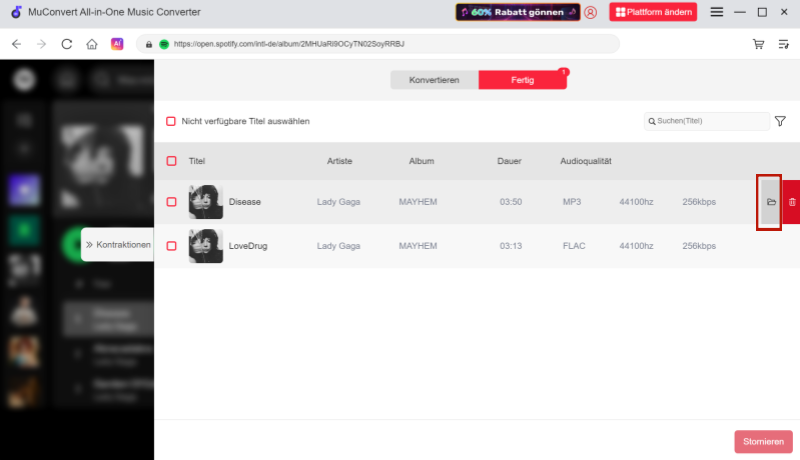The height and width of the screenshot is (460, 800).
Task: Click the purple AI icon in toolbar
Action: 117,44
